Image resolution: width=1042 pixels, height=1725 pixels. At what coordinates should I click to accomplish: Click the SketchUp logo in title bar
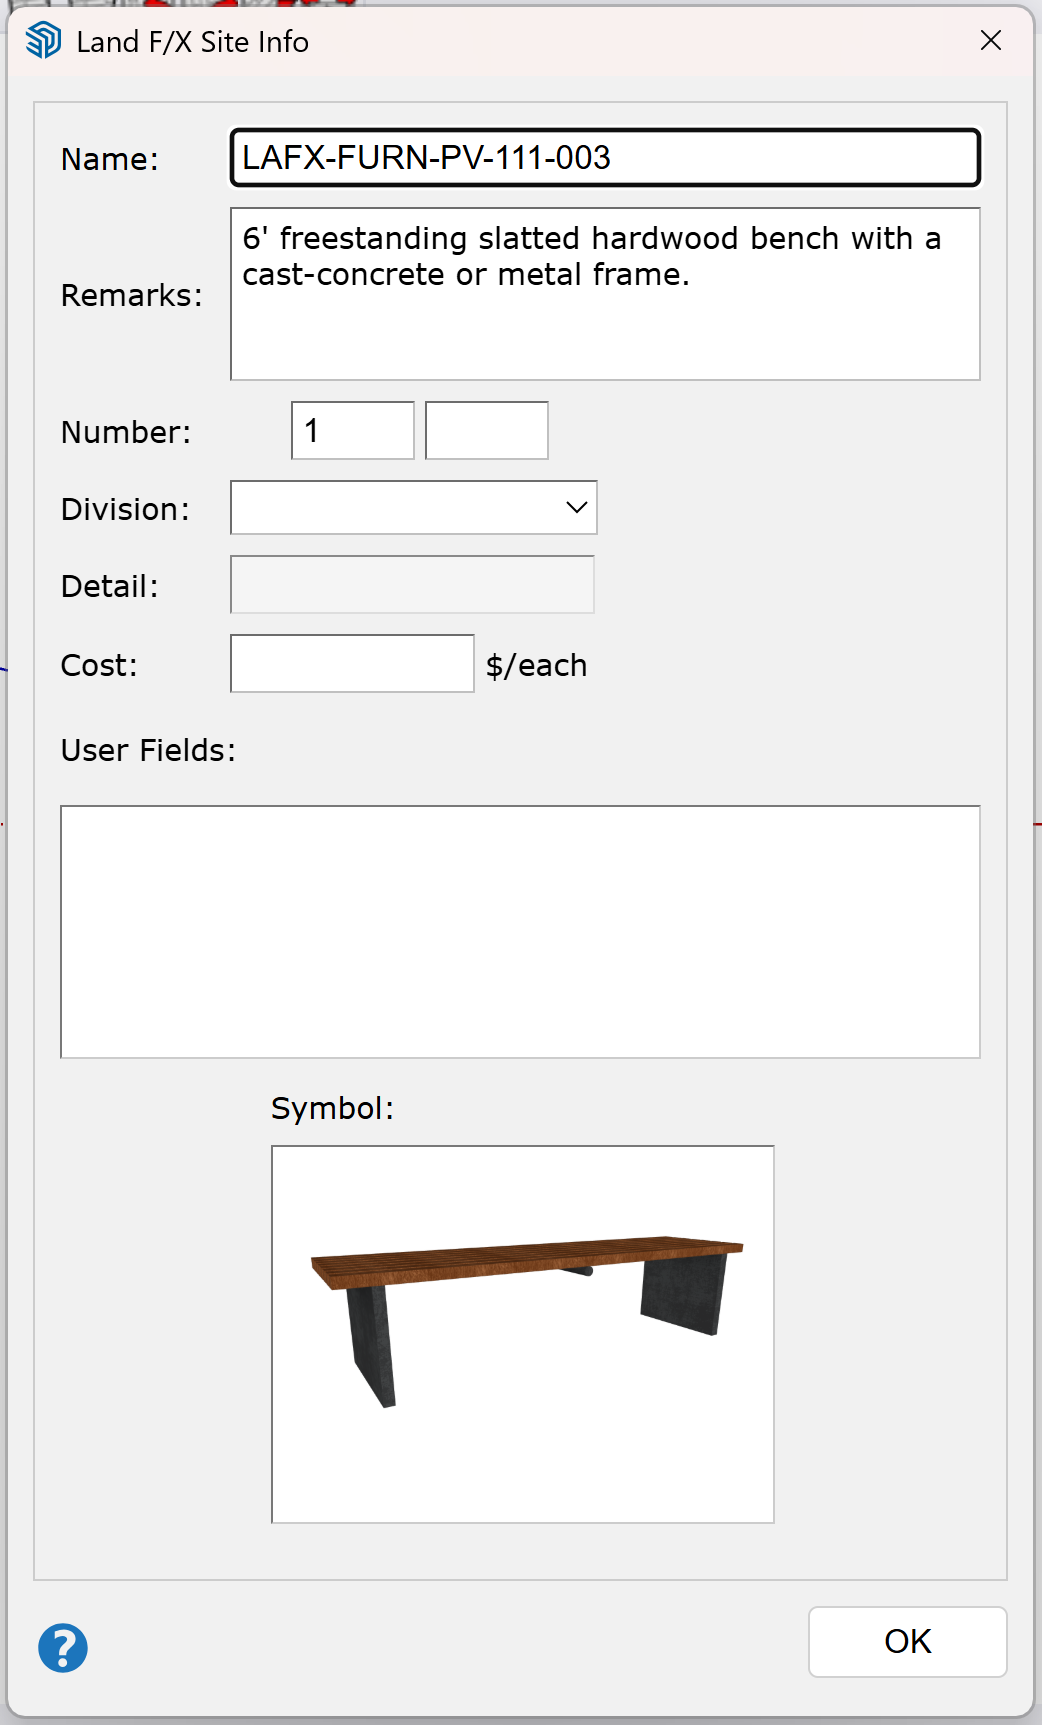[x=43, y=41]
